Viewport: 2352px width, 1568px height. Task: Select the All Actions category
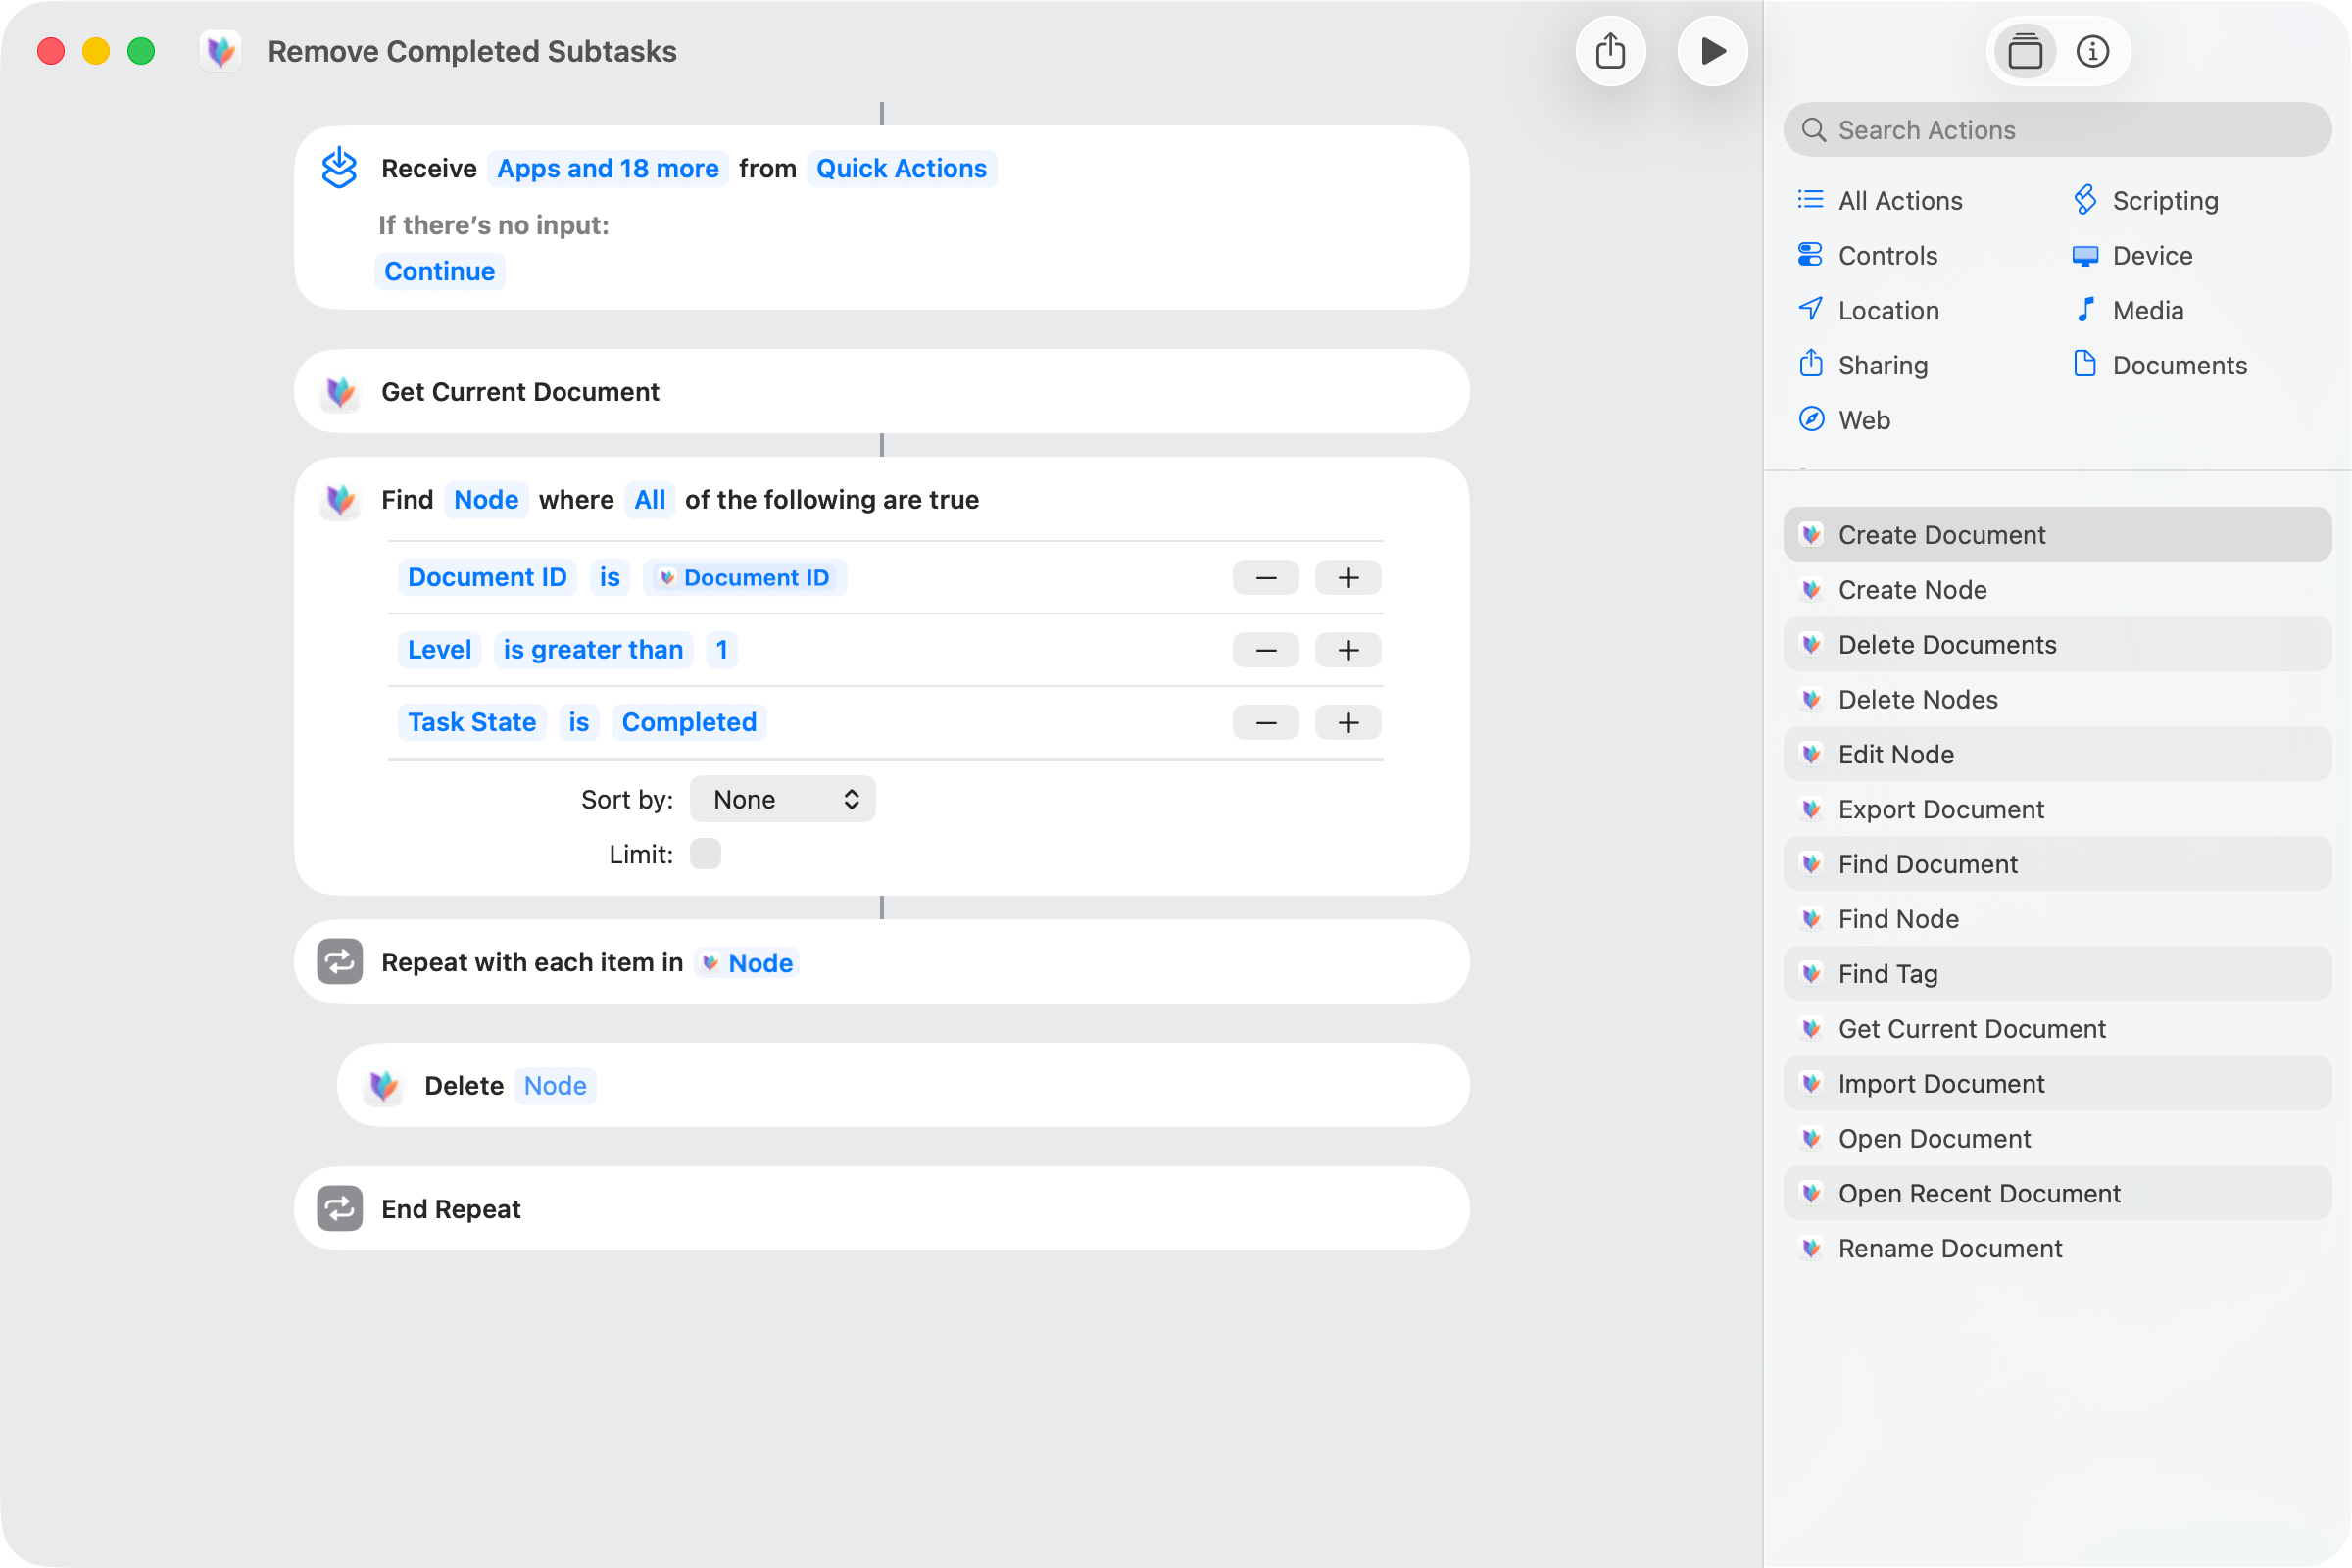1880,200
